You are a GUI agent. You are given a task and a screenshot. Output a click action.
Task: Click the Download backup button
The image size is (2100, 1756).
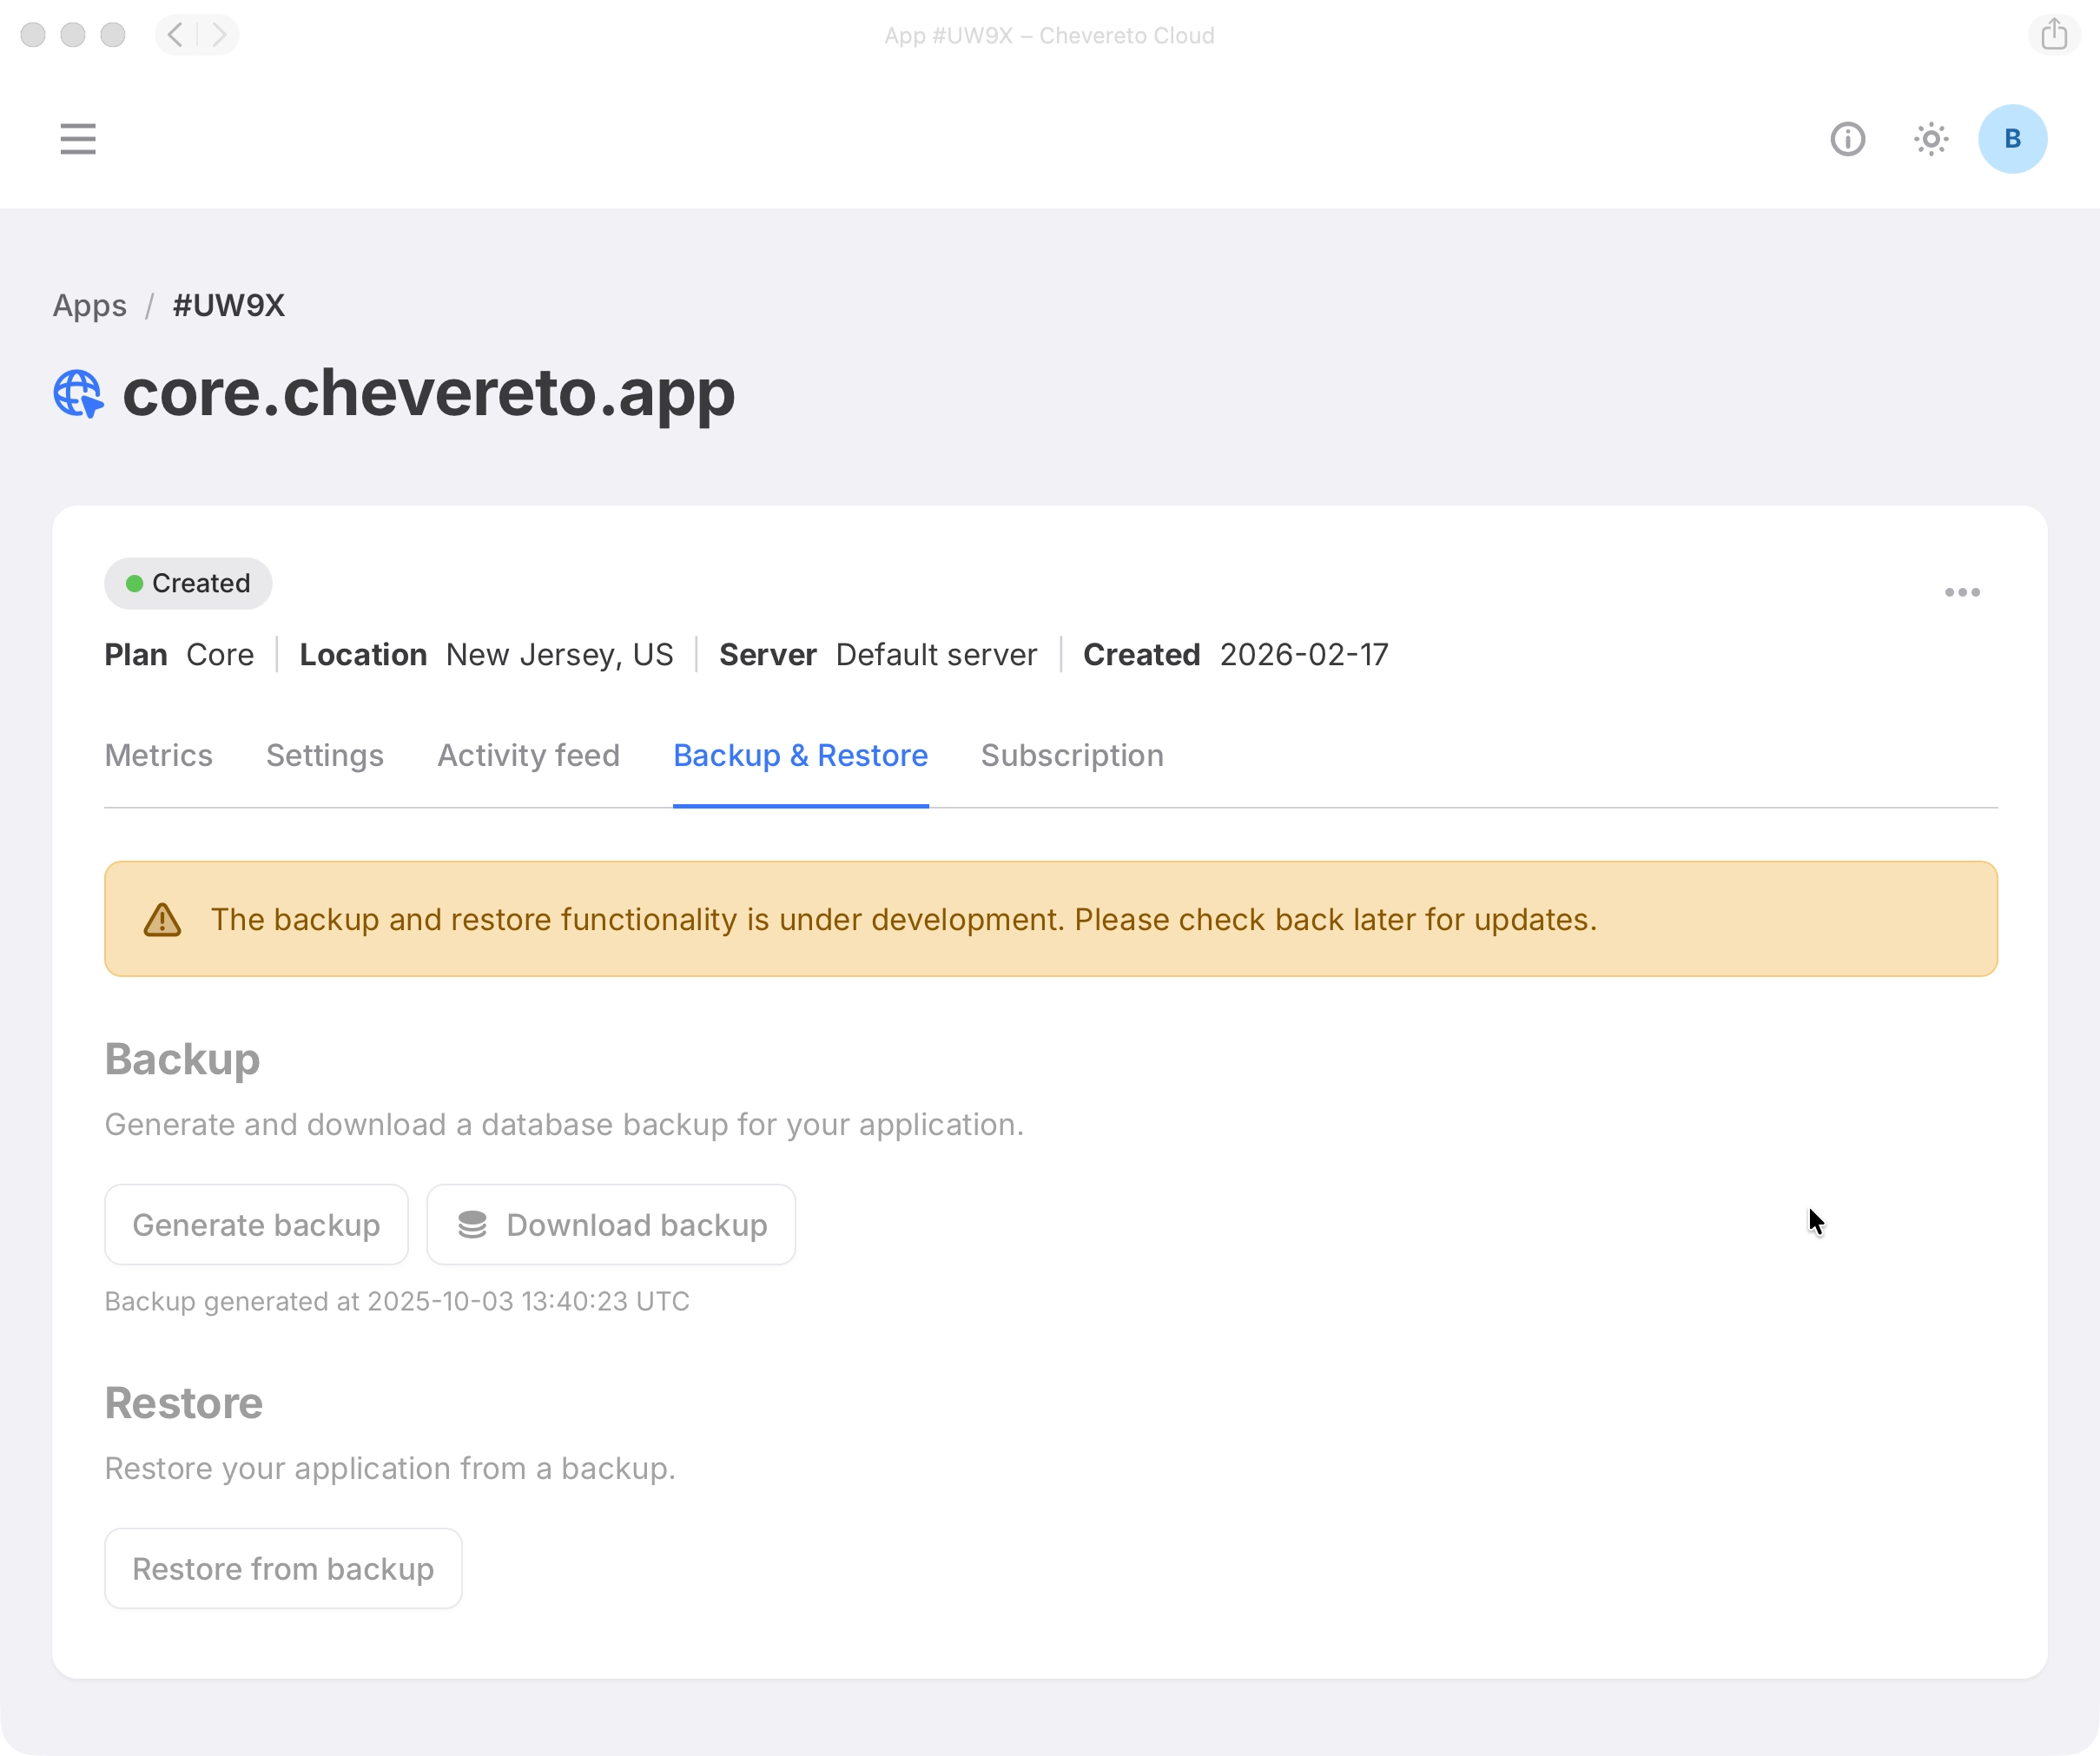(x=611, y=1225)
